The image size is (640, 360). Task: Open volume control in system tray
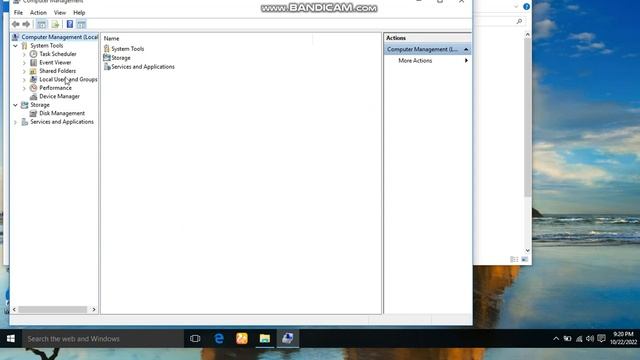click(x=590, y=339)
